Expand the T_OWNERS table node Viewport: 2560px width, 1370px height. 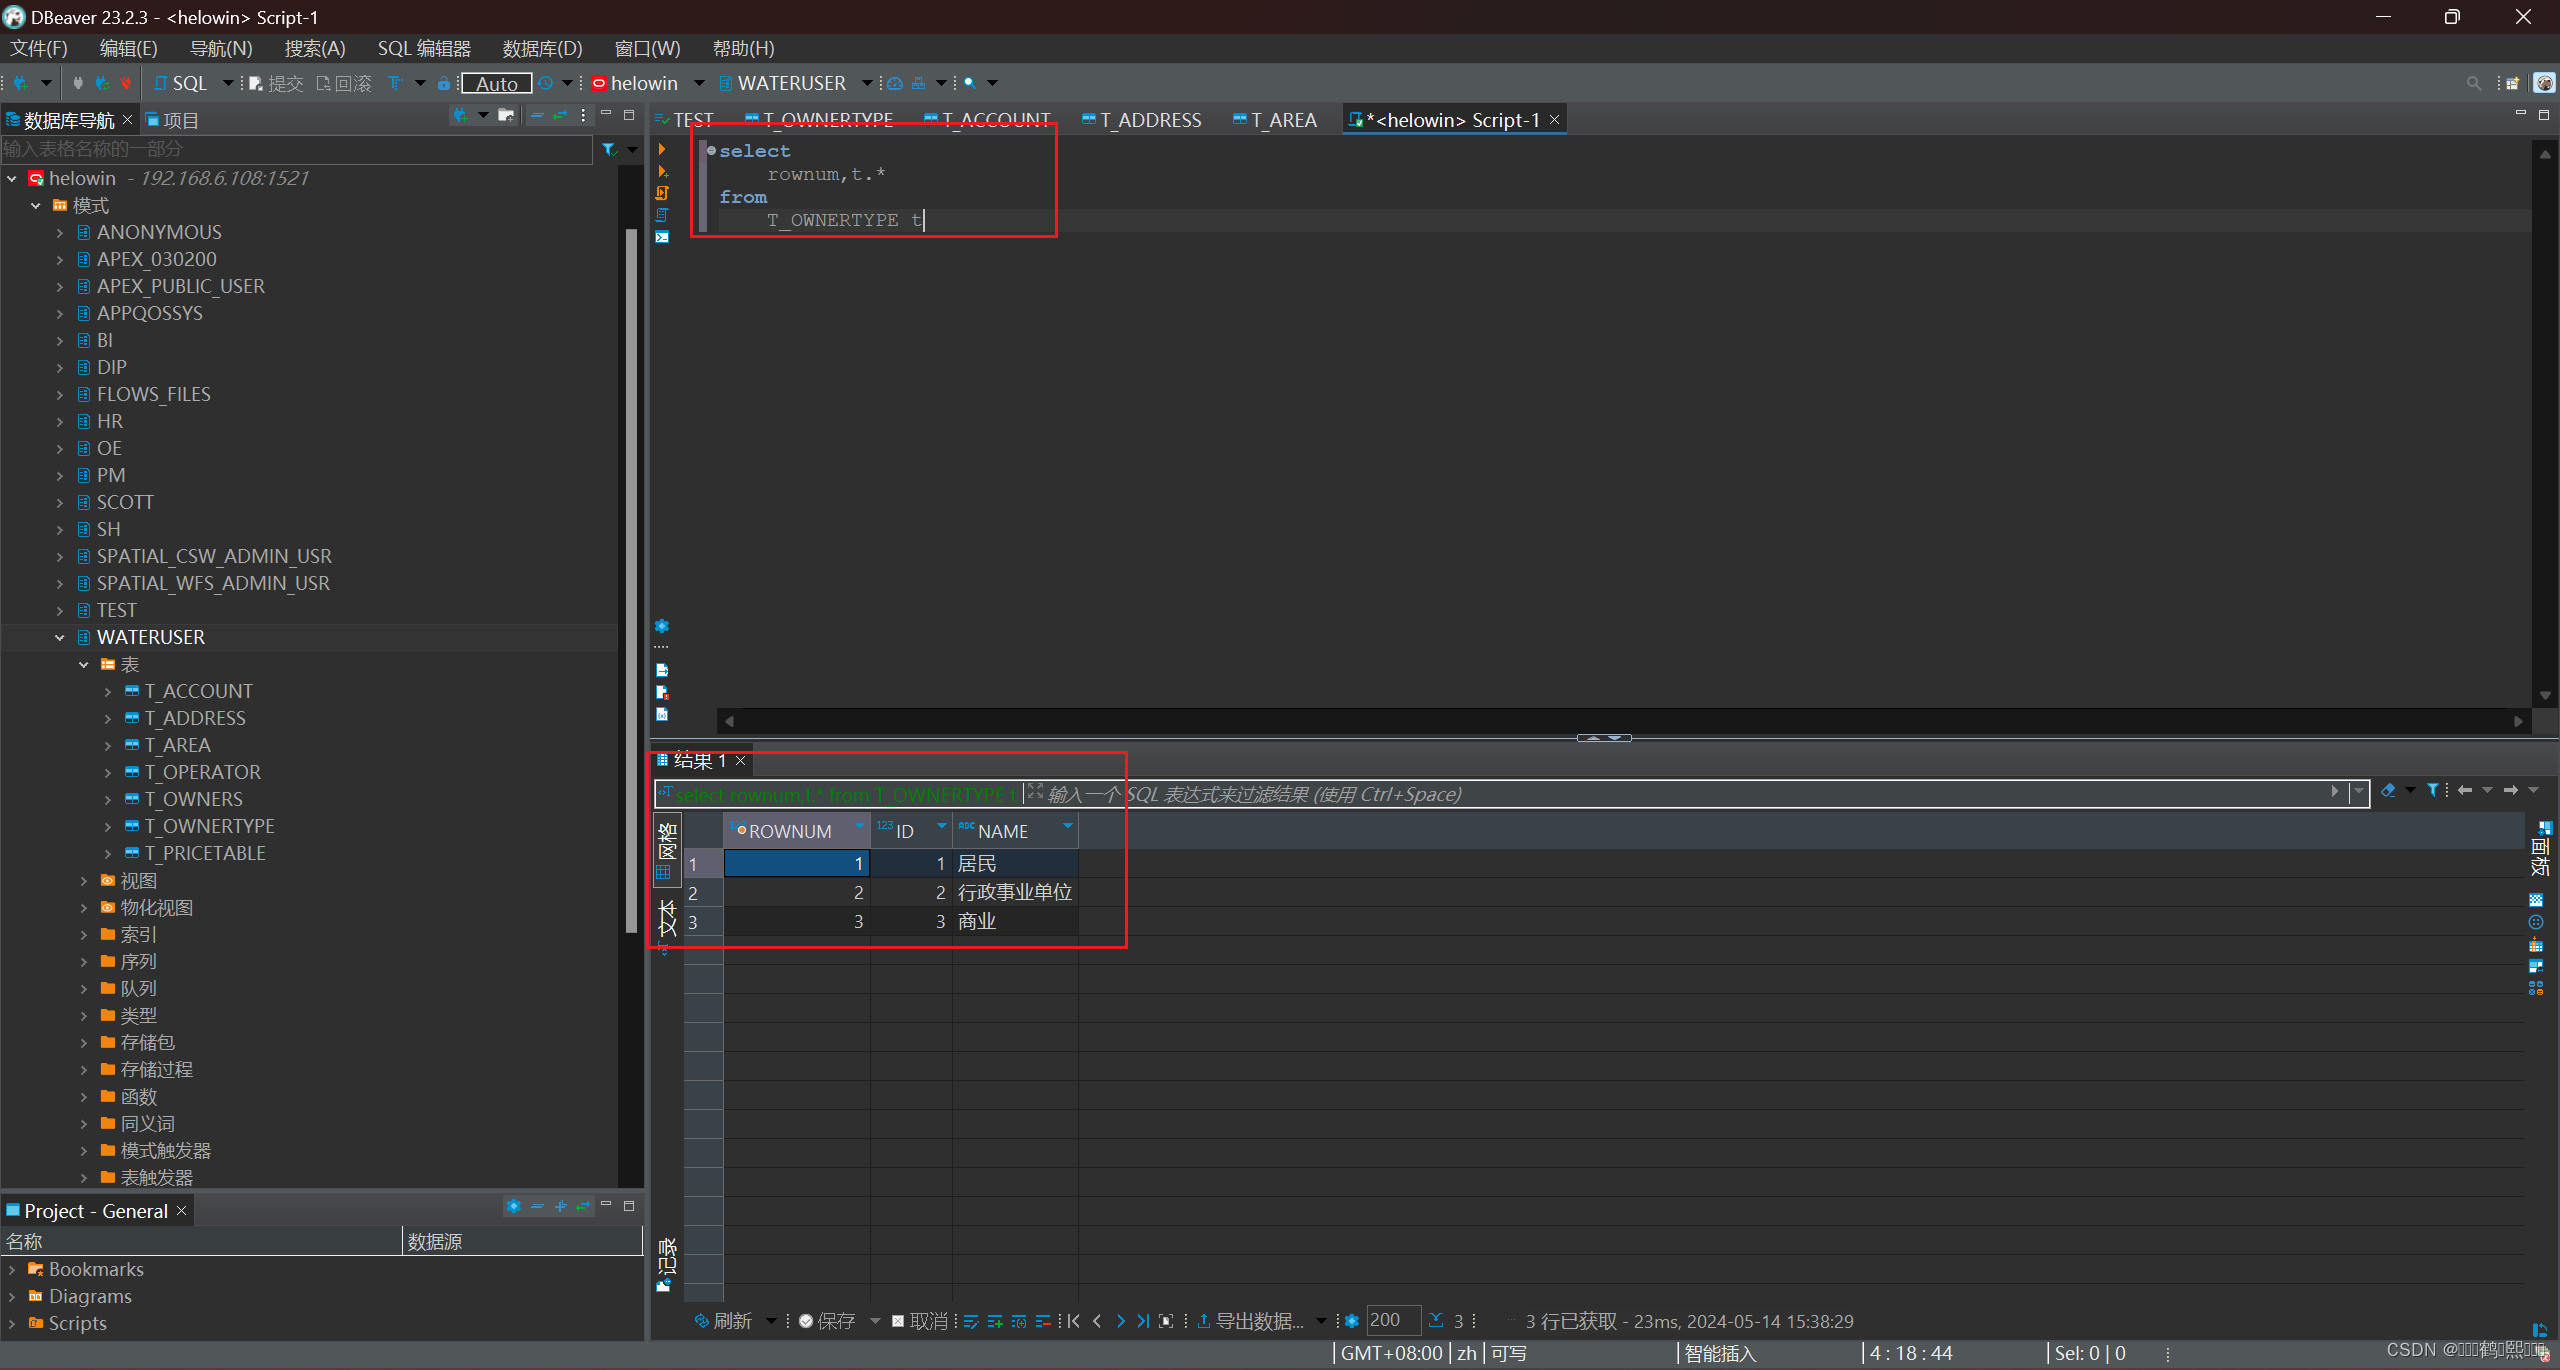pyautogui.click(x=108, y=799)
